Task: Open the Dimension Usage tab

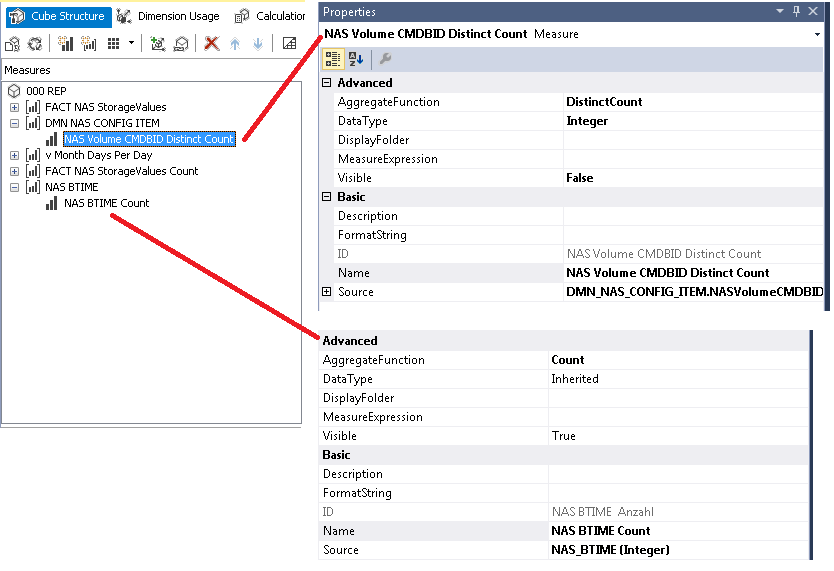Action: click(x=168, y=16)
